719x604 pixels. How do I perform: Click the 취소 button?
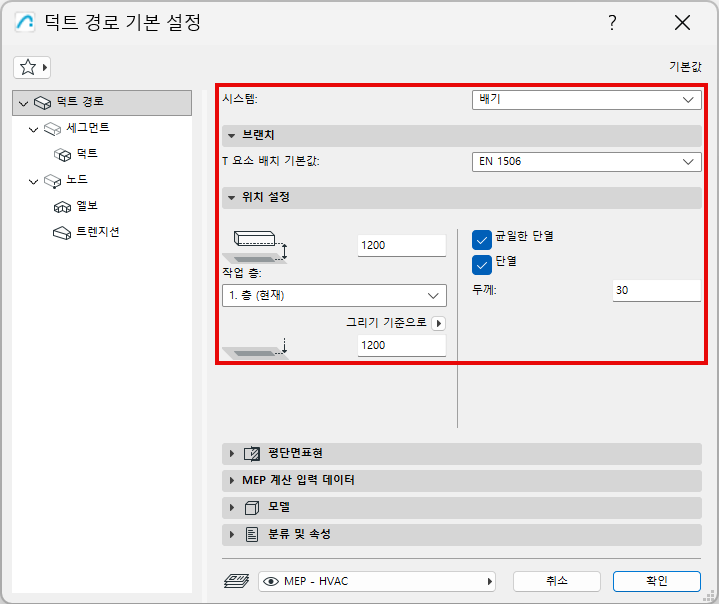click(x=557, y=581)
